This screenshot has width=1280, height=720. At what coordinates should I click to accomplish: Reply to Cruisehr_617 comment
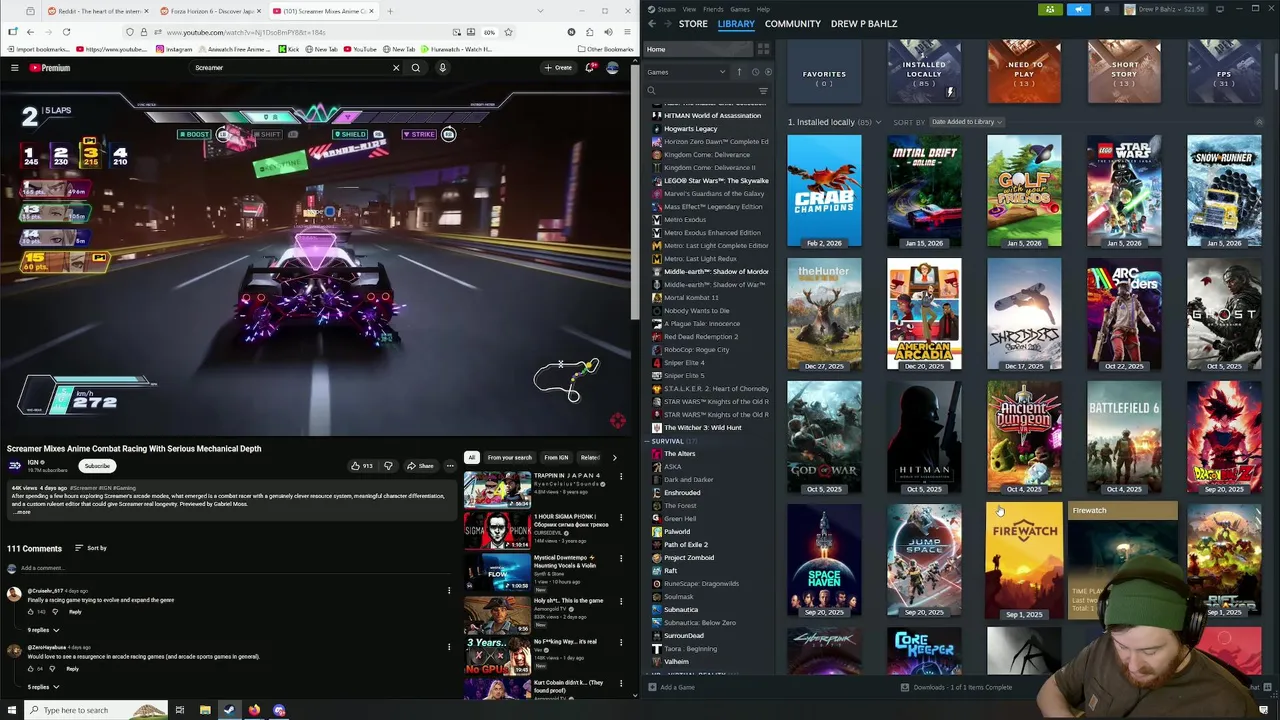pos(75,611)
